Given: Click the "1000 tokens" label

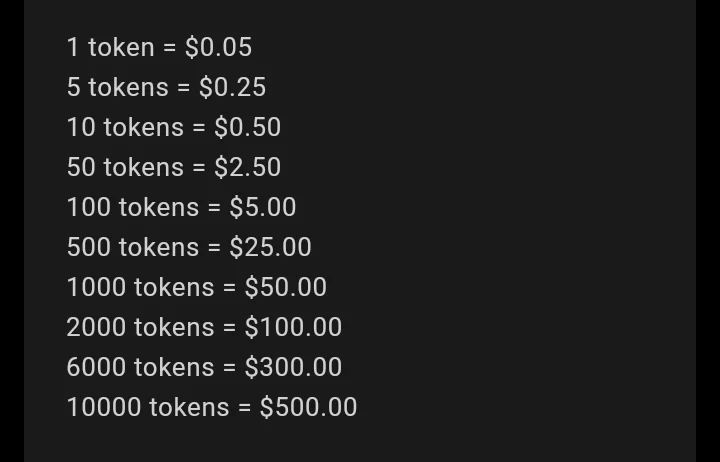Looking at the screenshot, I should tap(140, 287).
